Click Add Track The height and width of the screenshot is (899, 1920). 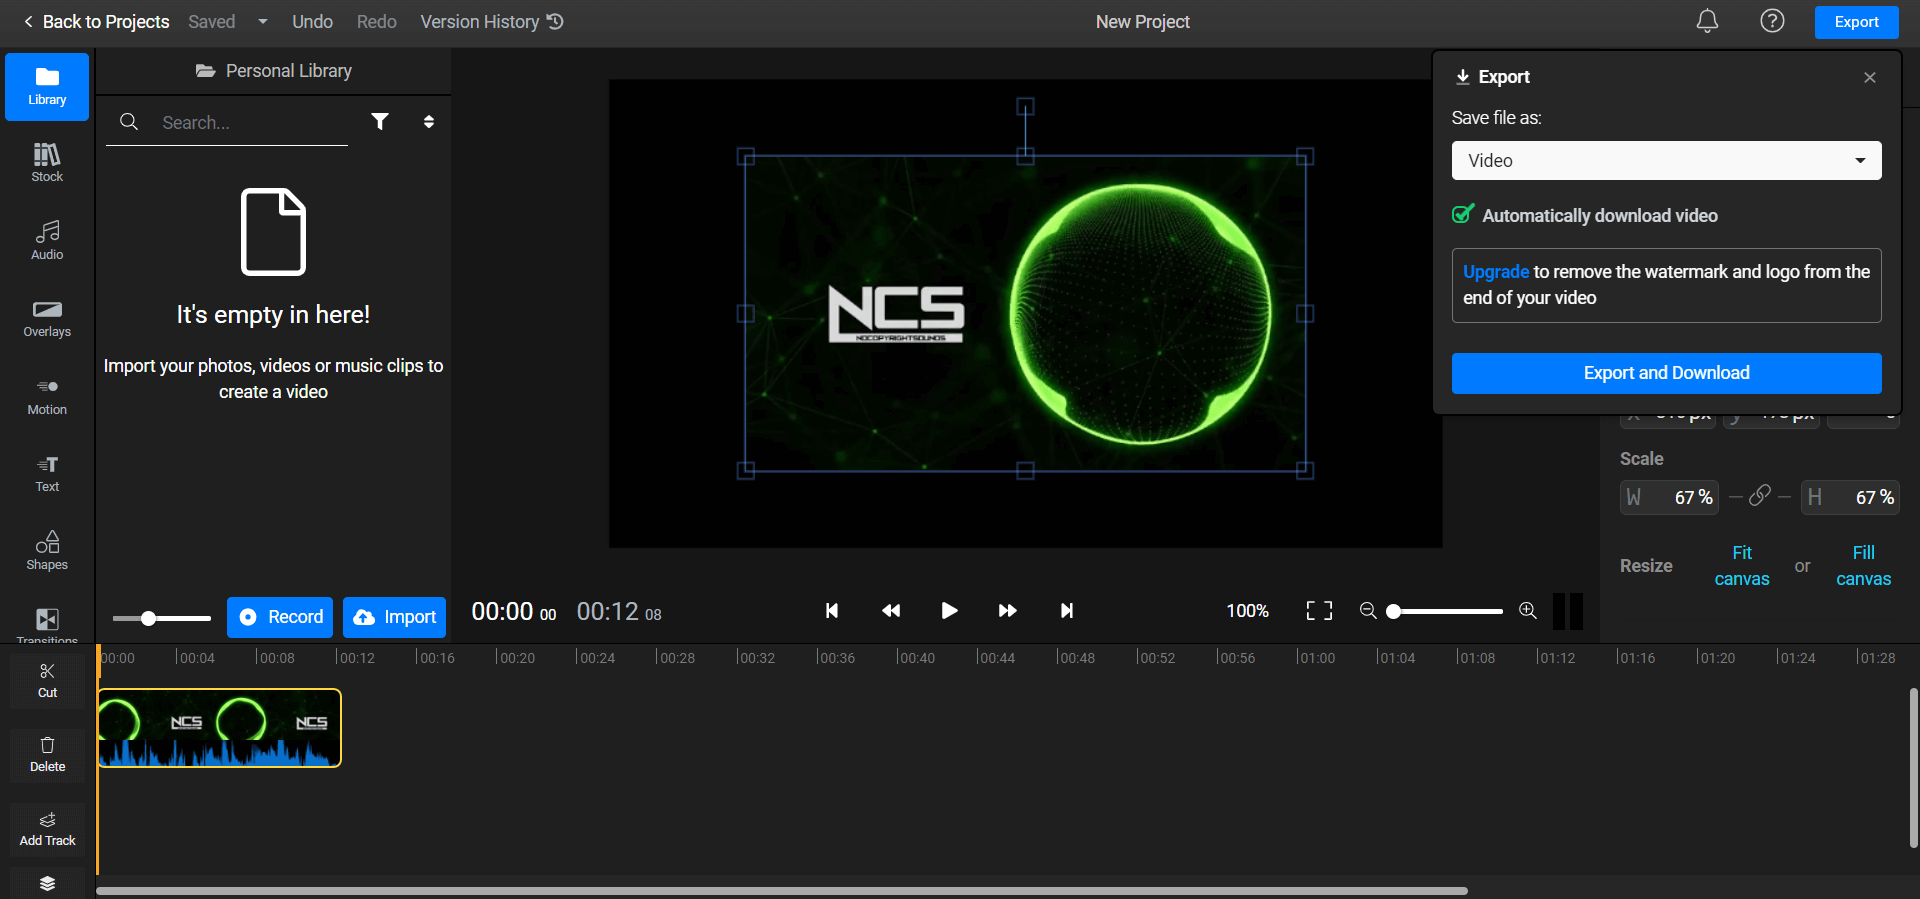(x=47, y=829)
